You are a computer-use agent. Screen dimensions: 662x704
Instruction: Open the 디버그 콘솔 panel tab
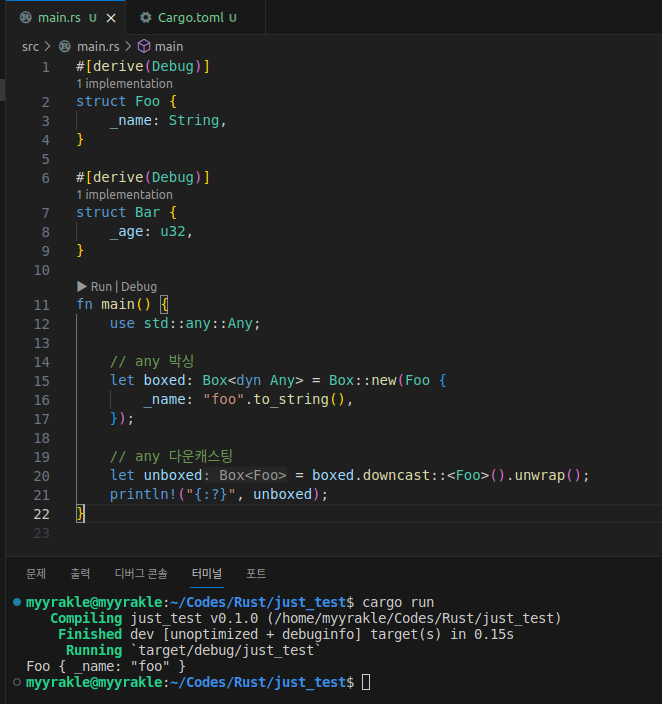pyautogui.click(x=141, y=573)
